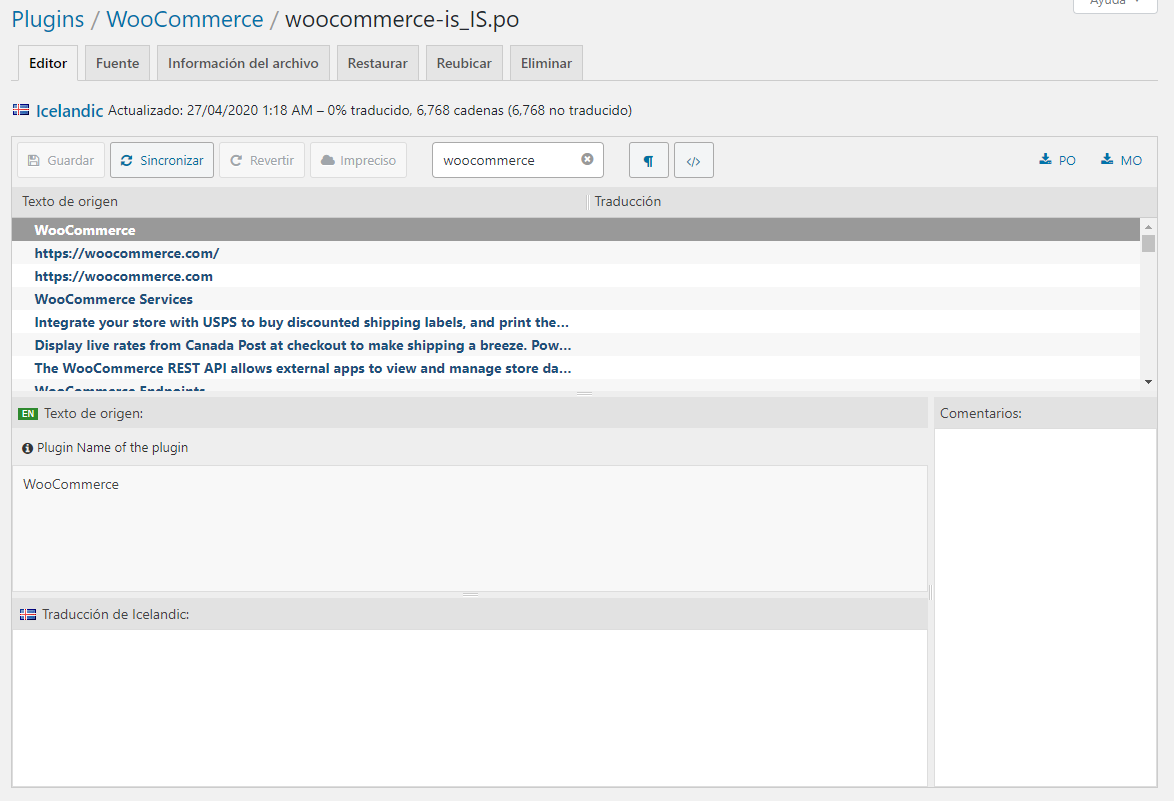
Task: Open the Eliminar tab
Action: point(547,63)
